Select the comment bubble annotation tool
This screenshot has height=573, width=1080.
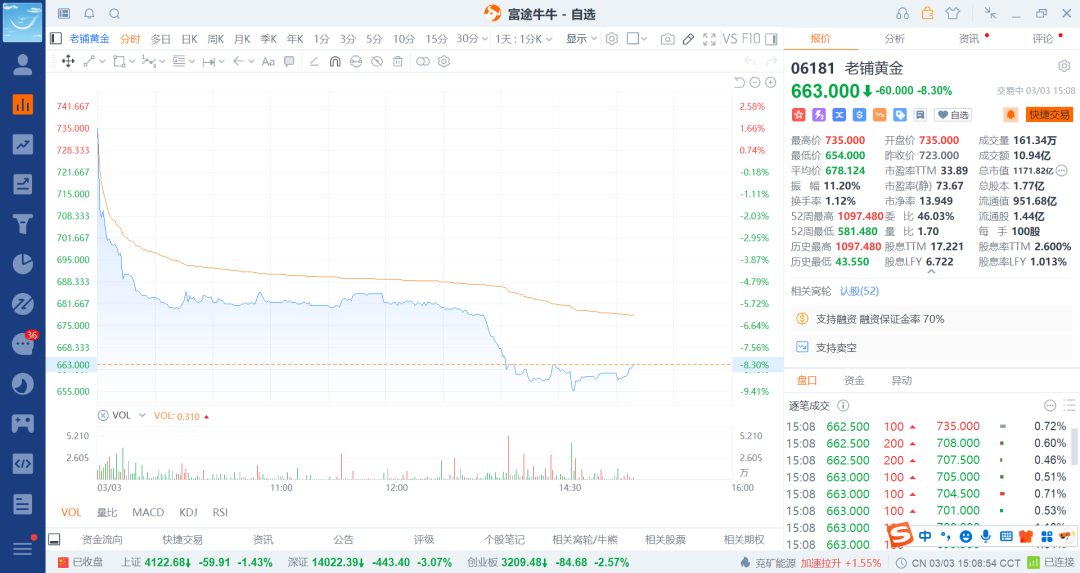(289, 61)
